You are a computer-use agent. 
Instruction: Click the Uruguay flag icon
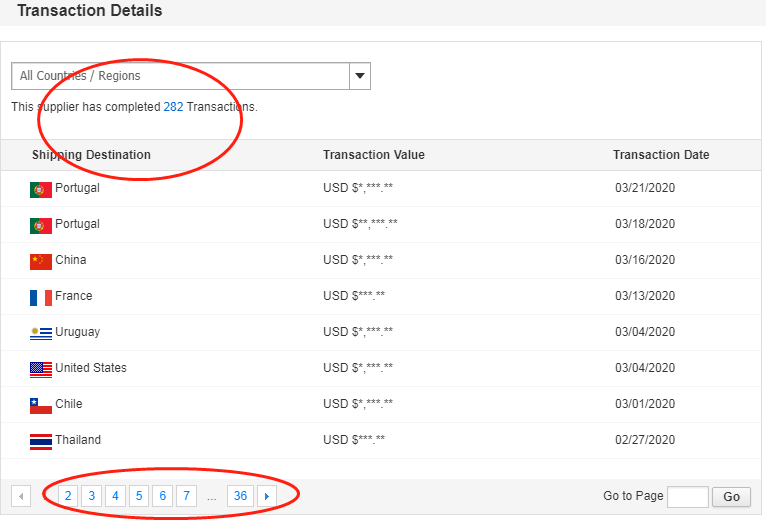click(40, 333)
